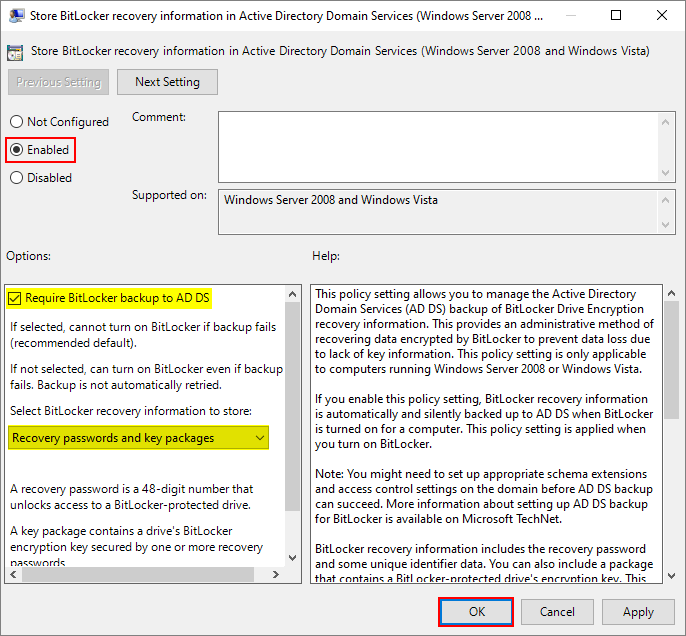Click the text 'Windows Server 2008 and Windows Vista'

point(331,200)
